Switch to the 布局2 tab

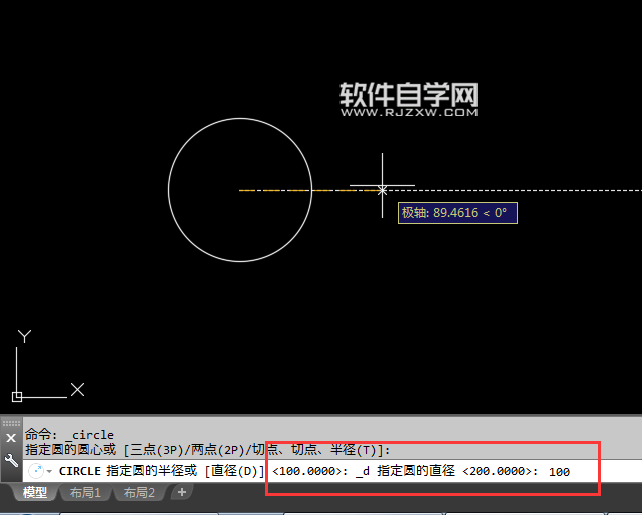[x=139, y=492]
